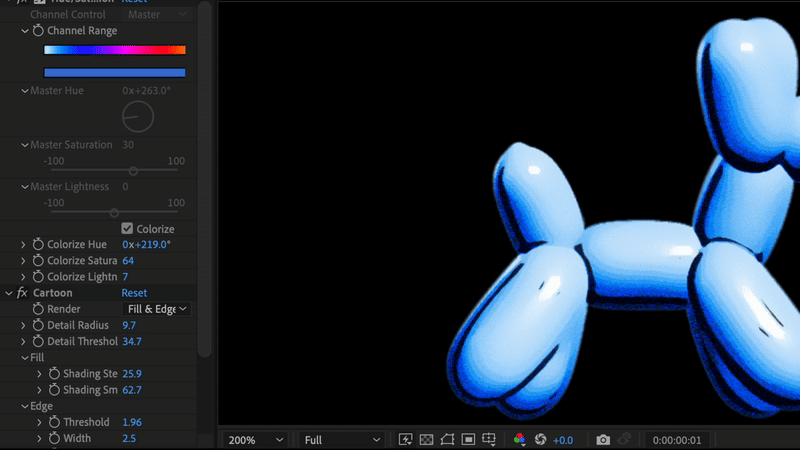Open the Full resolution dropdown

point(341,440)
